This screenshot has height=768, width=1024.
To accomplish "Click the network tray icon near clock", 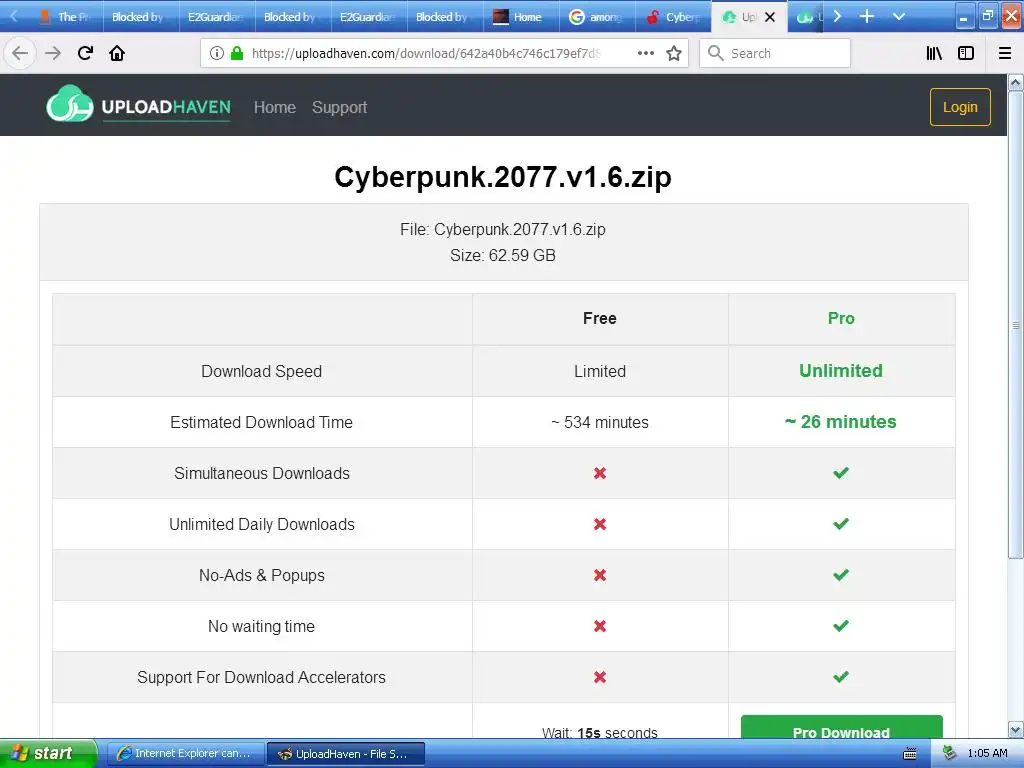I will coord(949,753).
